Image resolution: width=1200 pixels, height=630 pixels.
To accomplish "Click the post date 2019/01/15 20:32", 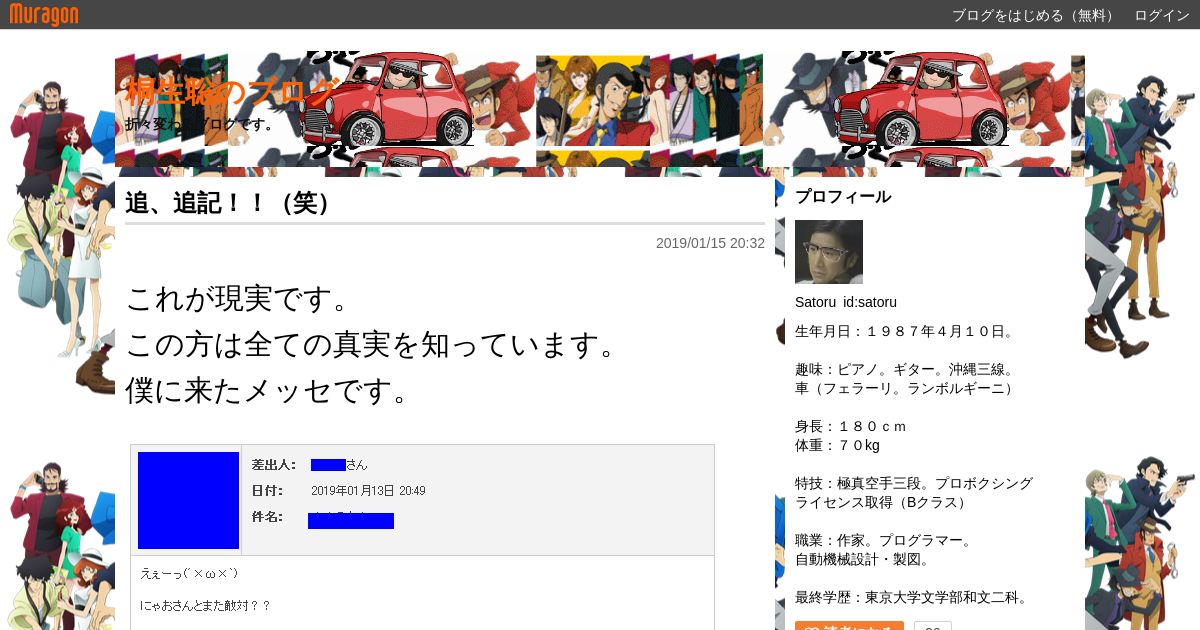I will (x=710, y=243).
